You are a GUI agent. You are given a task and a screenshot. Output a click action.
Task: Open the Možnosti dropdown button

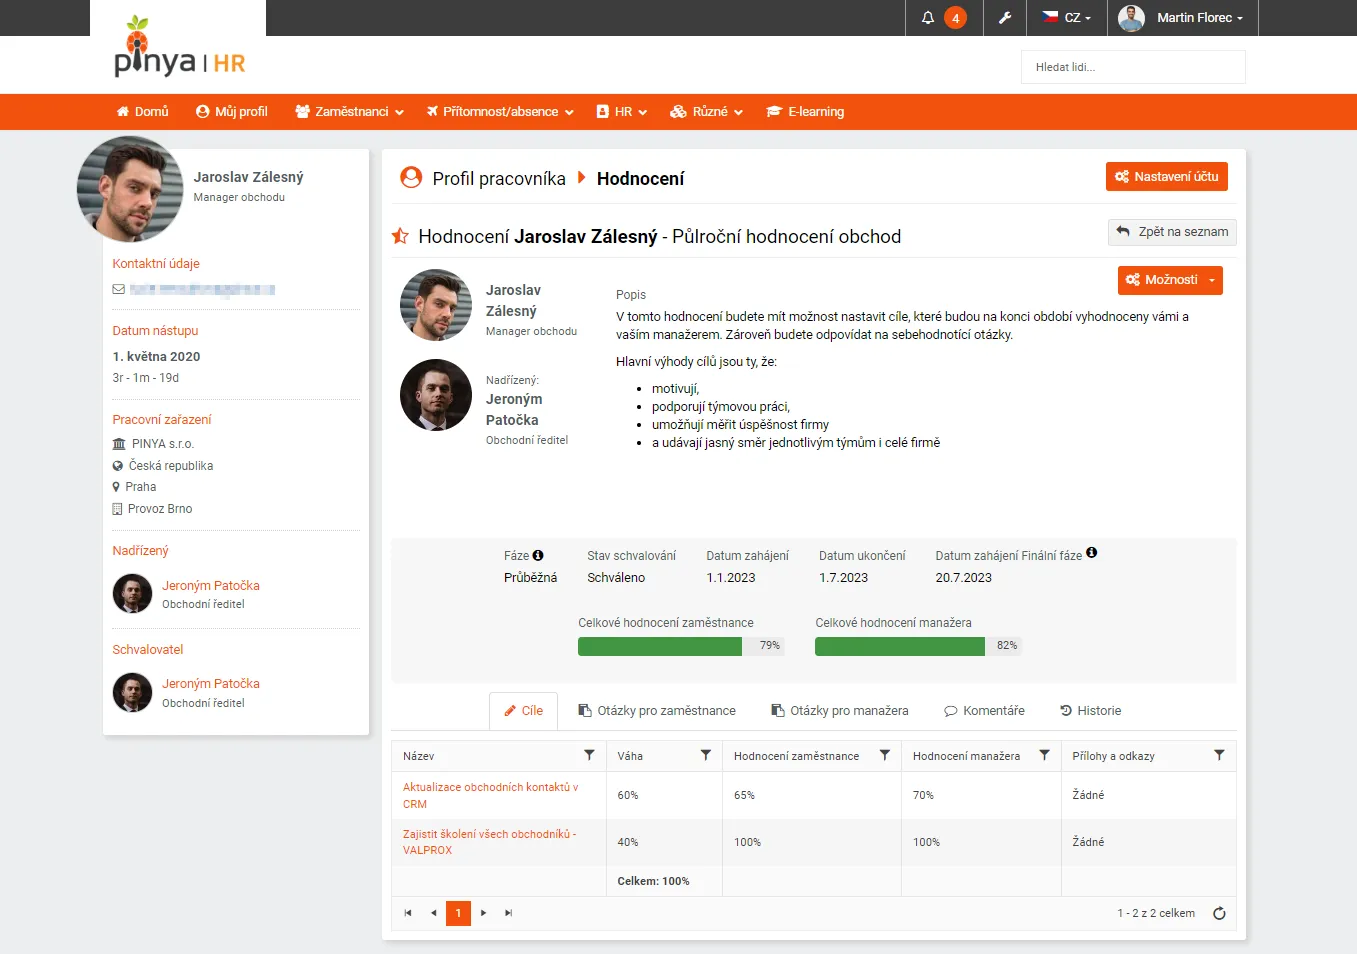(1170, 280)
